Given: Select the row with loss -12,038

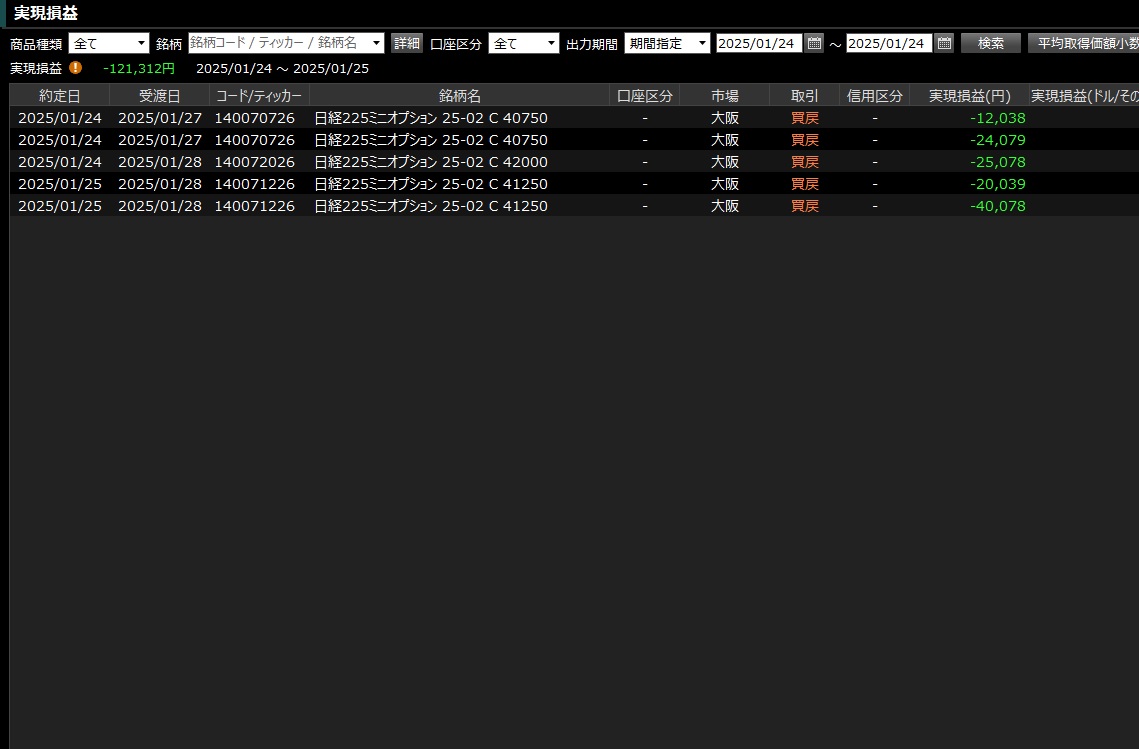Looking at the screenshot, I should coord(574,118).
